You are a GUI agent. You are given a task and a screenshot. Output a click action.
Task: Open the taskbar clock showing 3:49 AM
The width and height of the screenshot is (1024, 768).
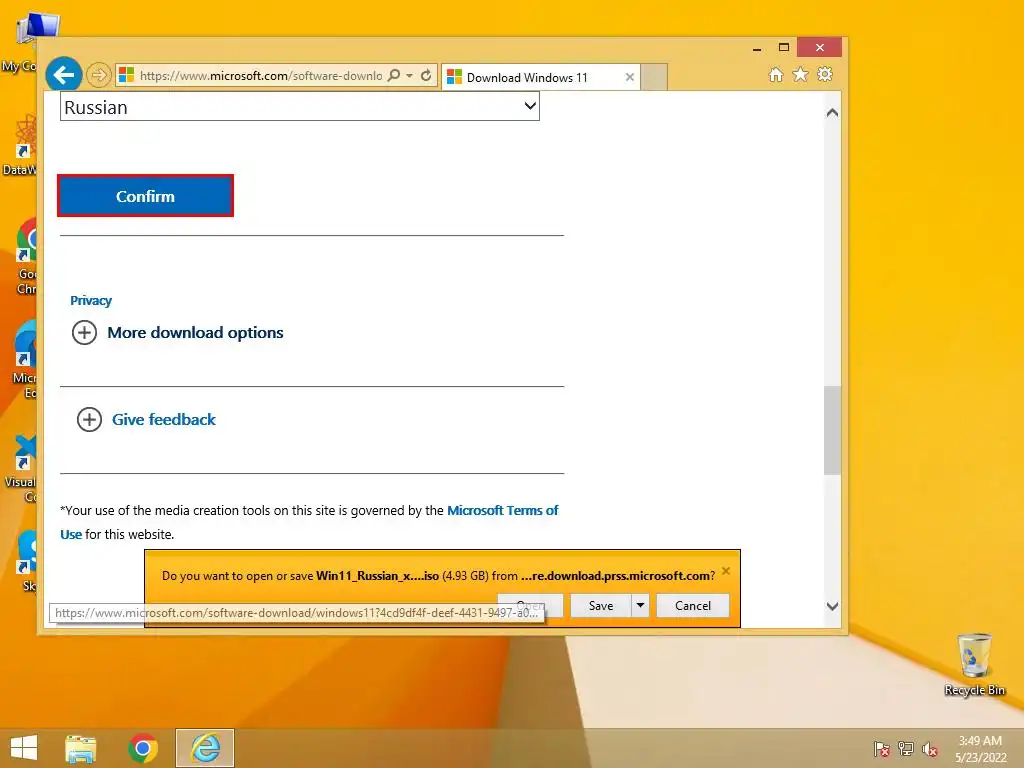point(980,749)
